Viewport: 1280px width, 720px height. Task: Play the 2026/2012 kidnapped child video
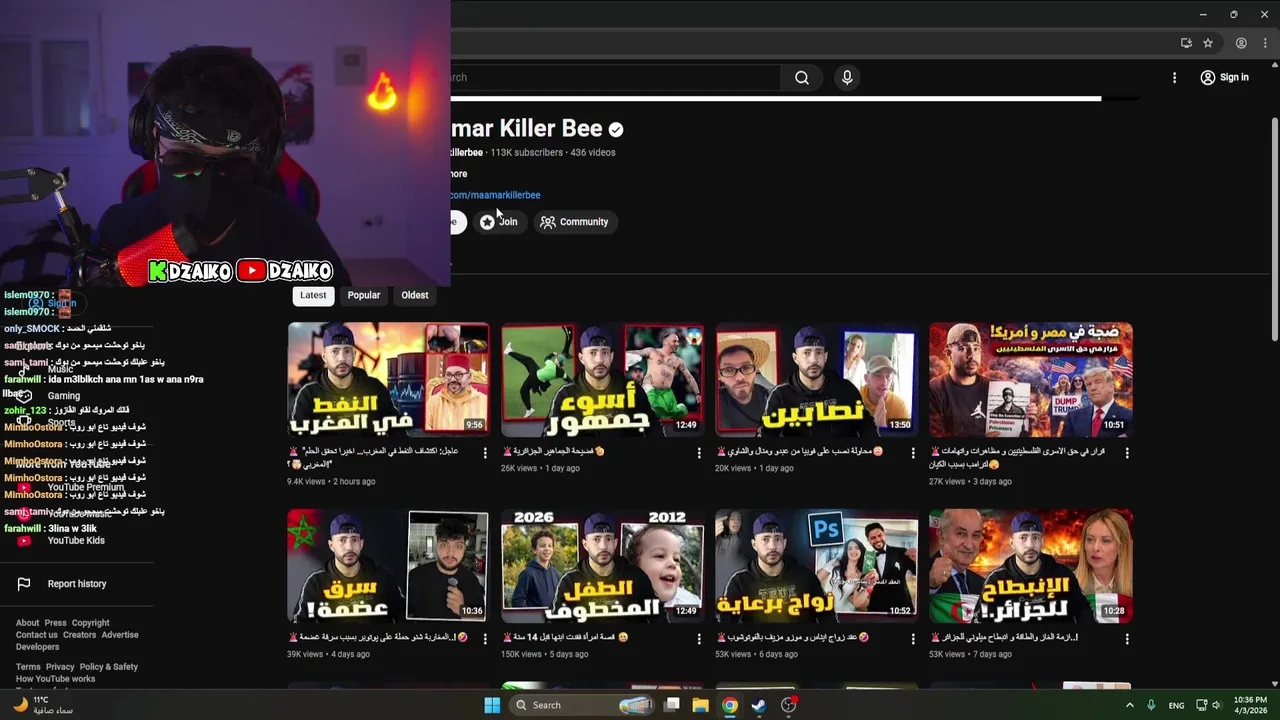point(602,566)
